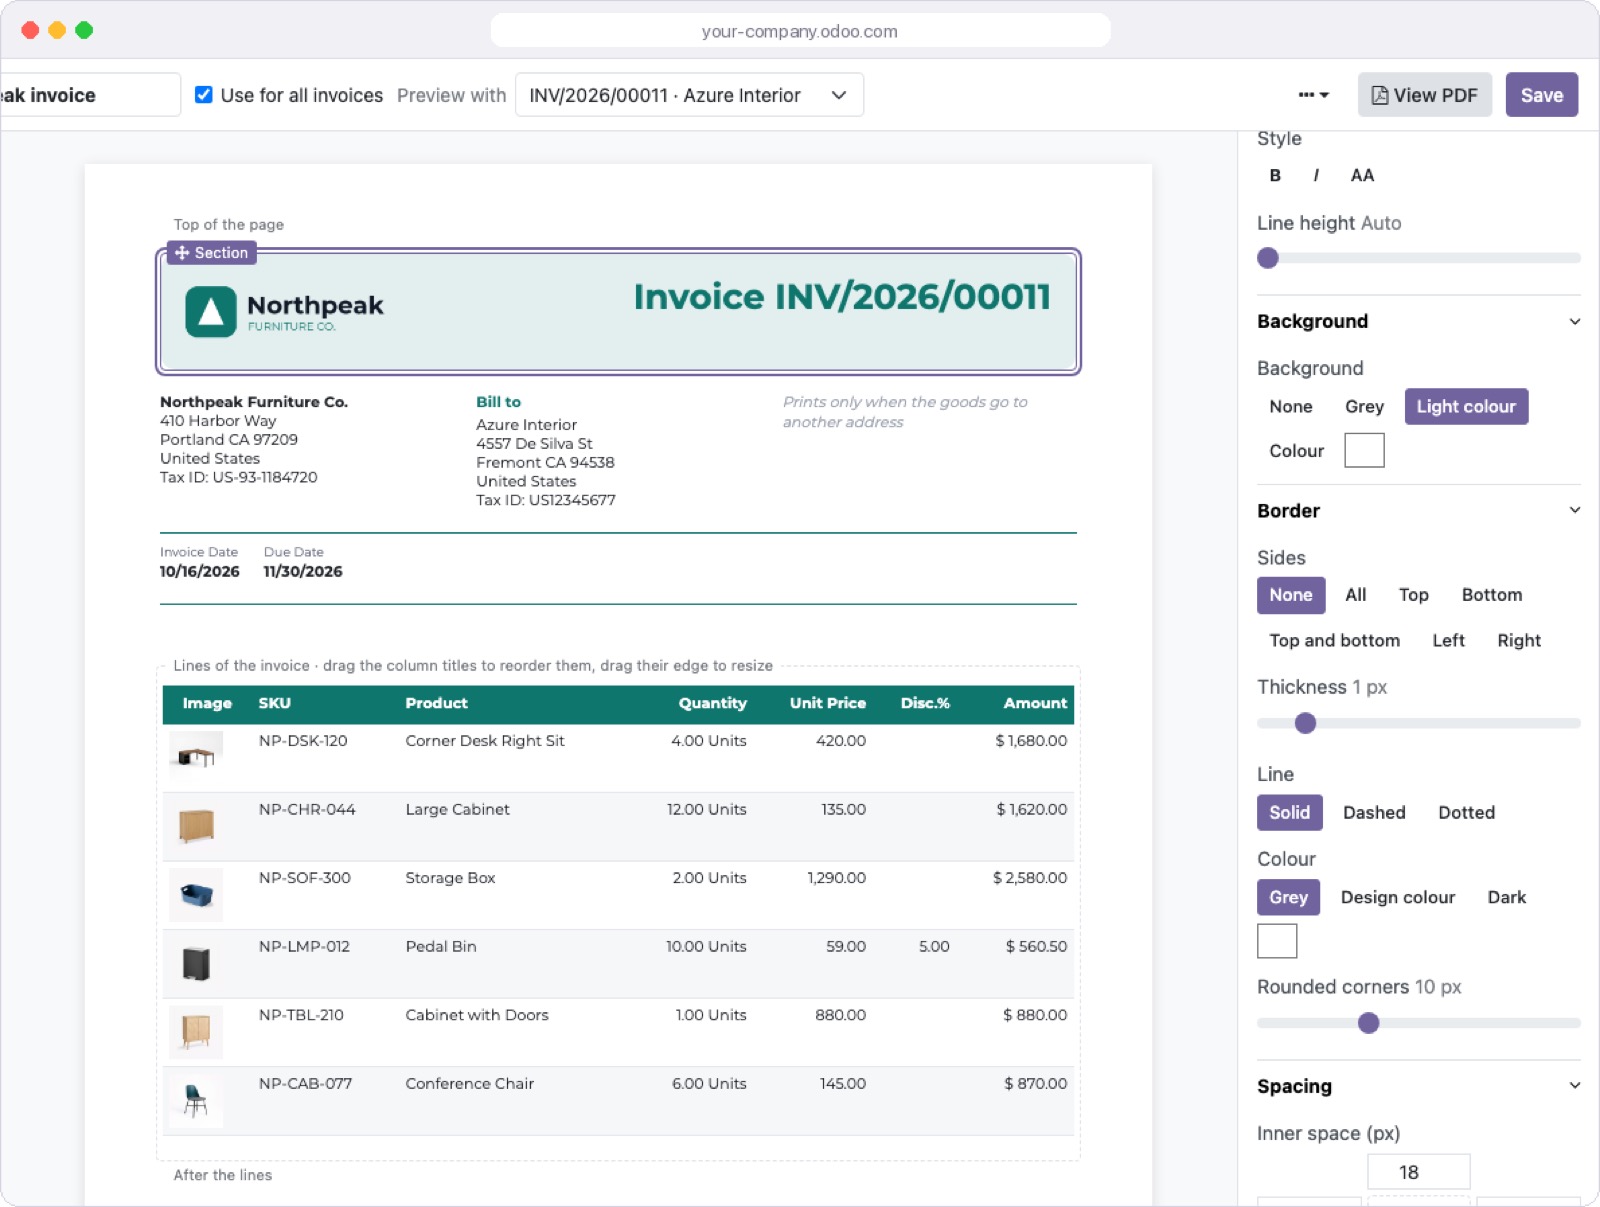The image size is (1600, 1207).
Task: Click the browser address bar
Action: click(x=800, y=31)
